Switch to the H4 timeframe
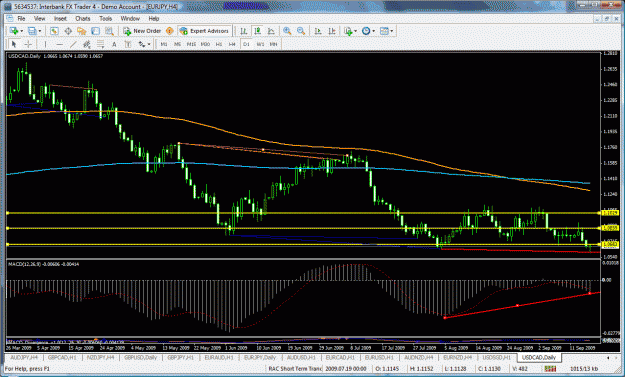 [x=232, y=44]
